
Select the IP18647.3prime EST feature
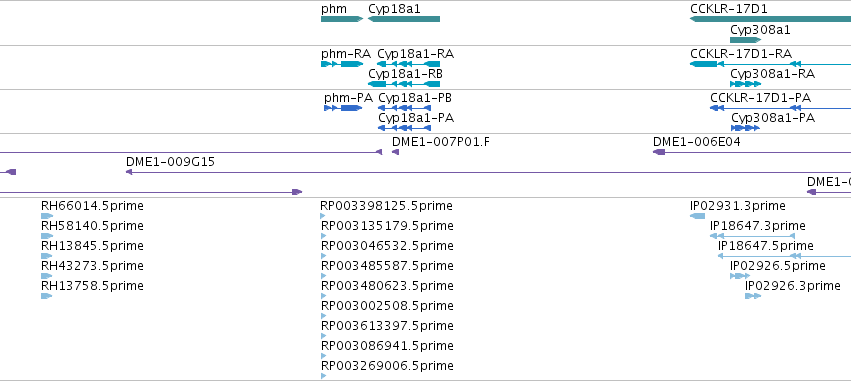pos(753,236)
